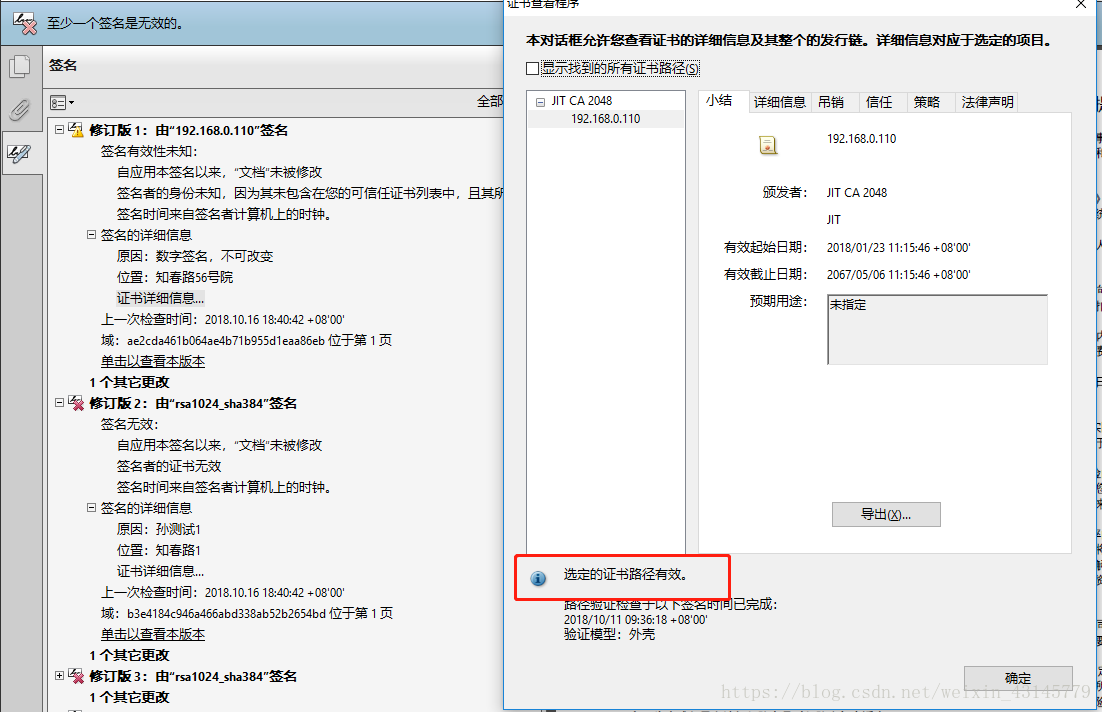
Task: Click the invalid signature icon of revision 2
Action: 76,403
